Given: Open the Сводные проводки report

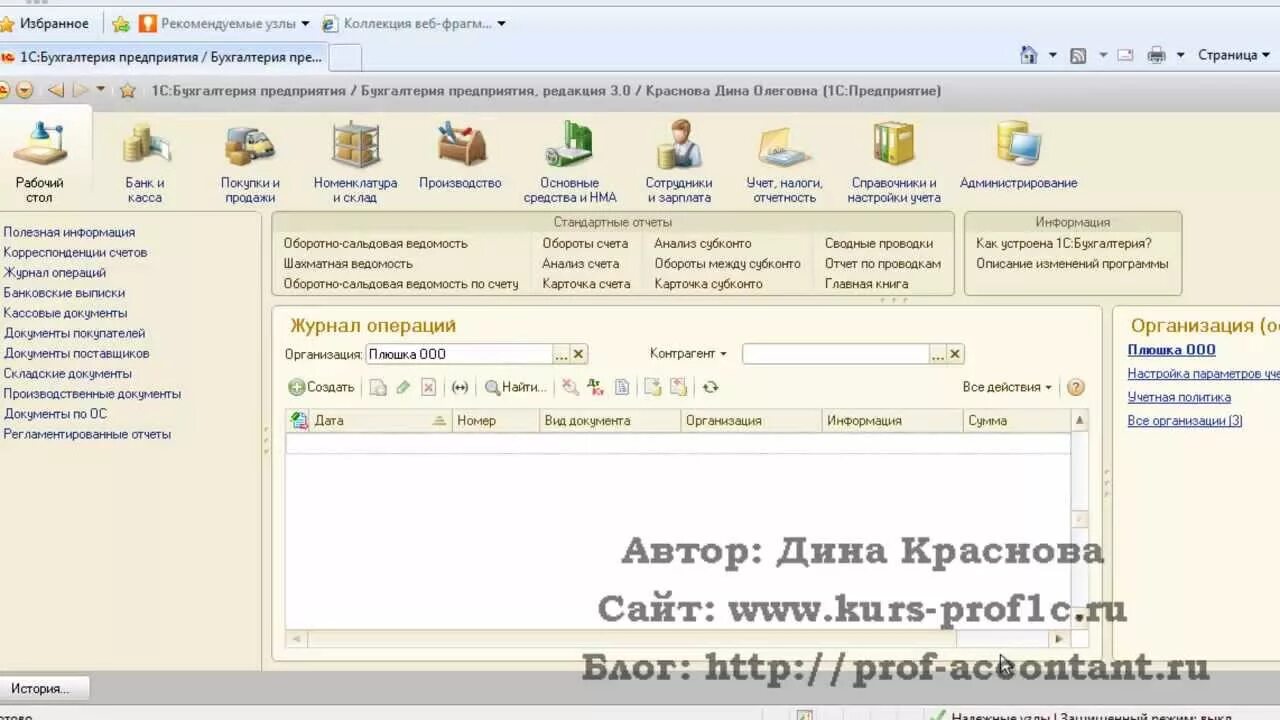Looking at the screenshot, I should tap(879, 243).
